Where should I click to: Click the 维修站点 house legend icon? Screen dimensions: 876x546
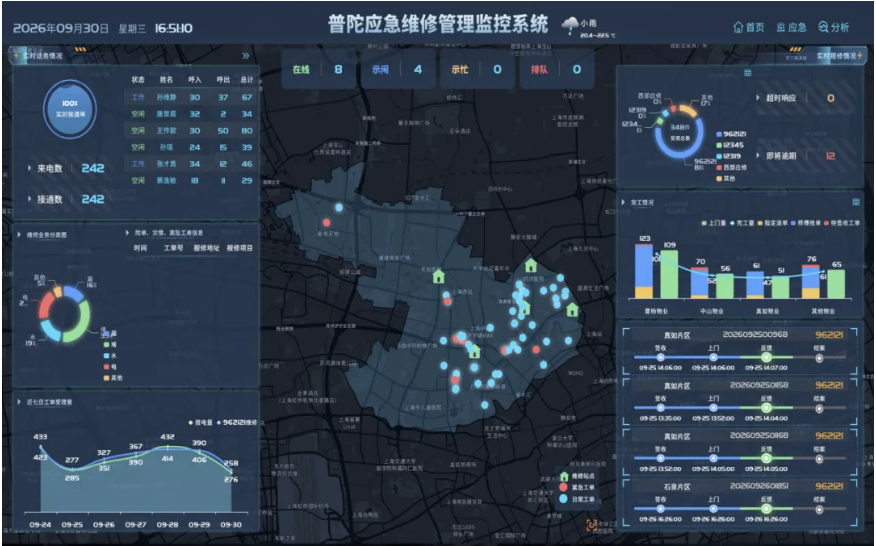[564, 476]
